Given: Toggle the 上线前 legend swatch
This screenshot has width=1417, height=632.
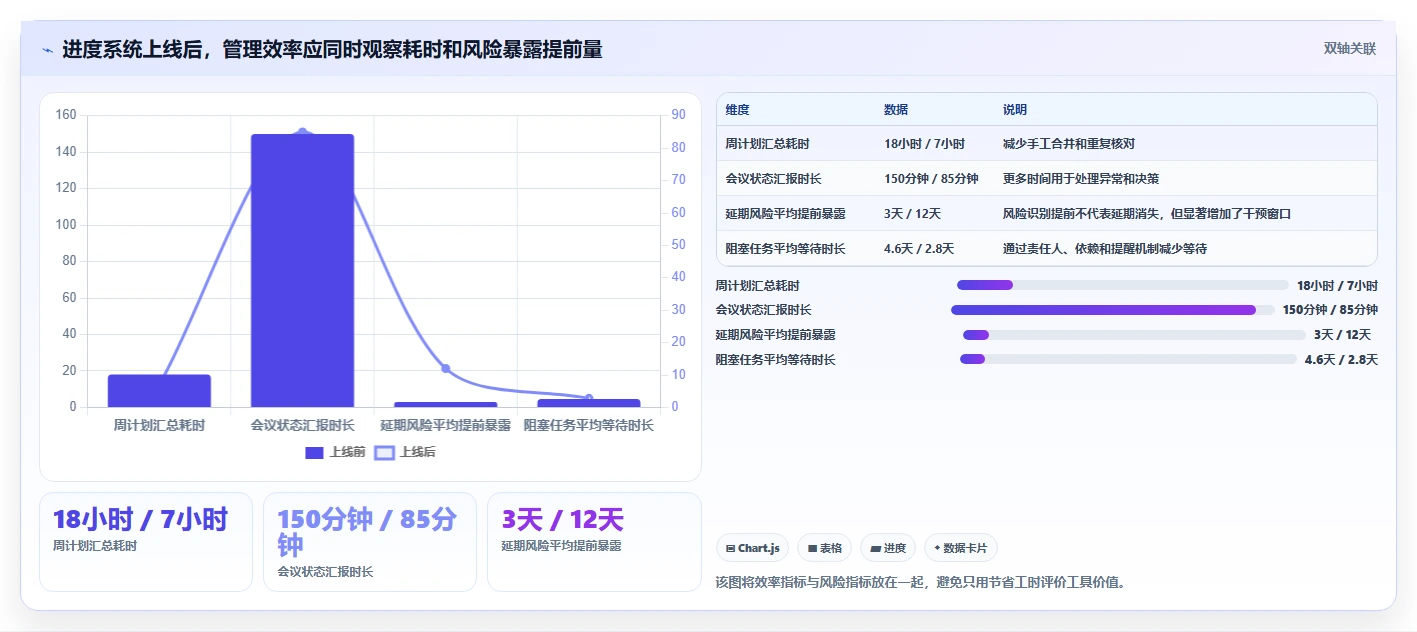Looking at the screenshot, I should [314, 452].
